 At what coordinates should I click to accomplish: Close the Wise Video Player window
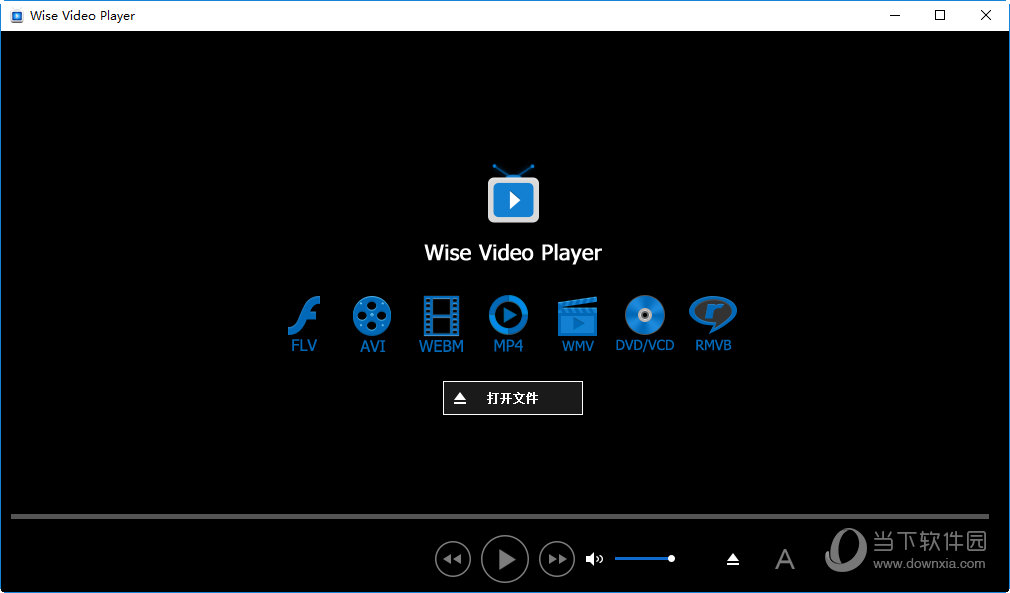click(x=986, y=15)
